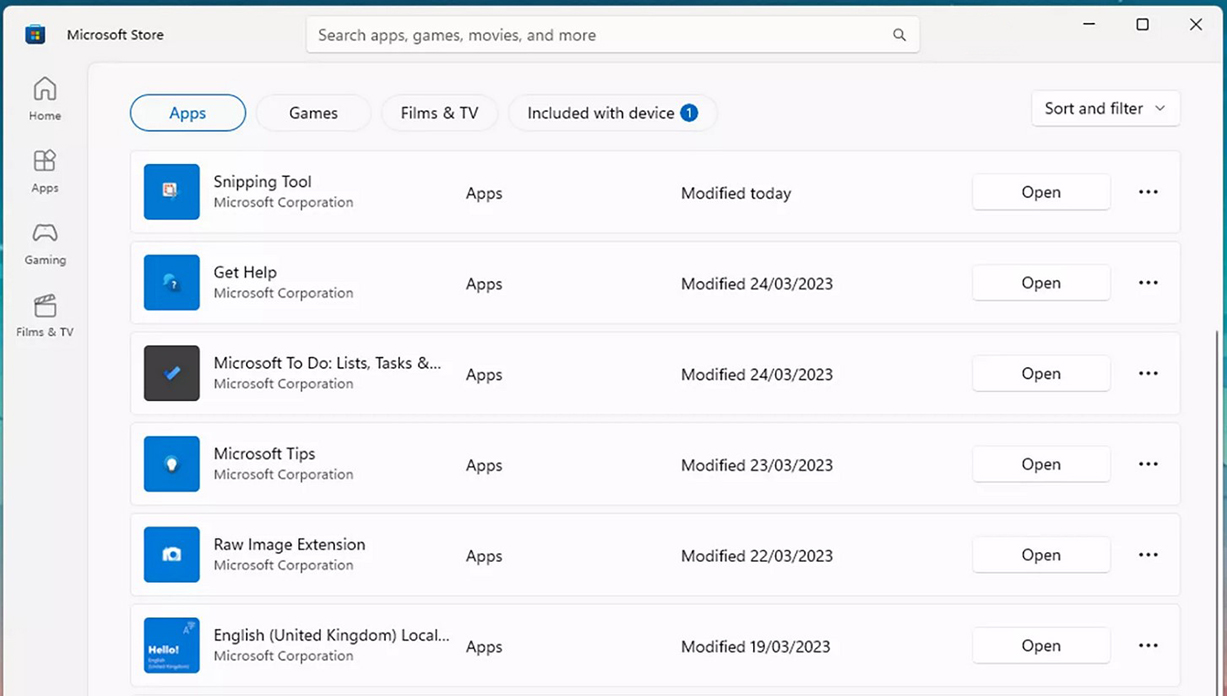The width and height of the screenshot is (1227, 696).
Task: Open the options menu for Snipping Tool
Action: (1147, 192)
